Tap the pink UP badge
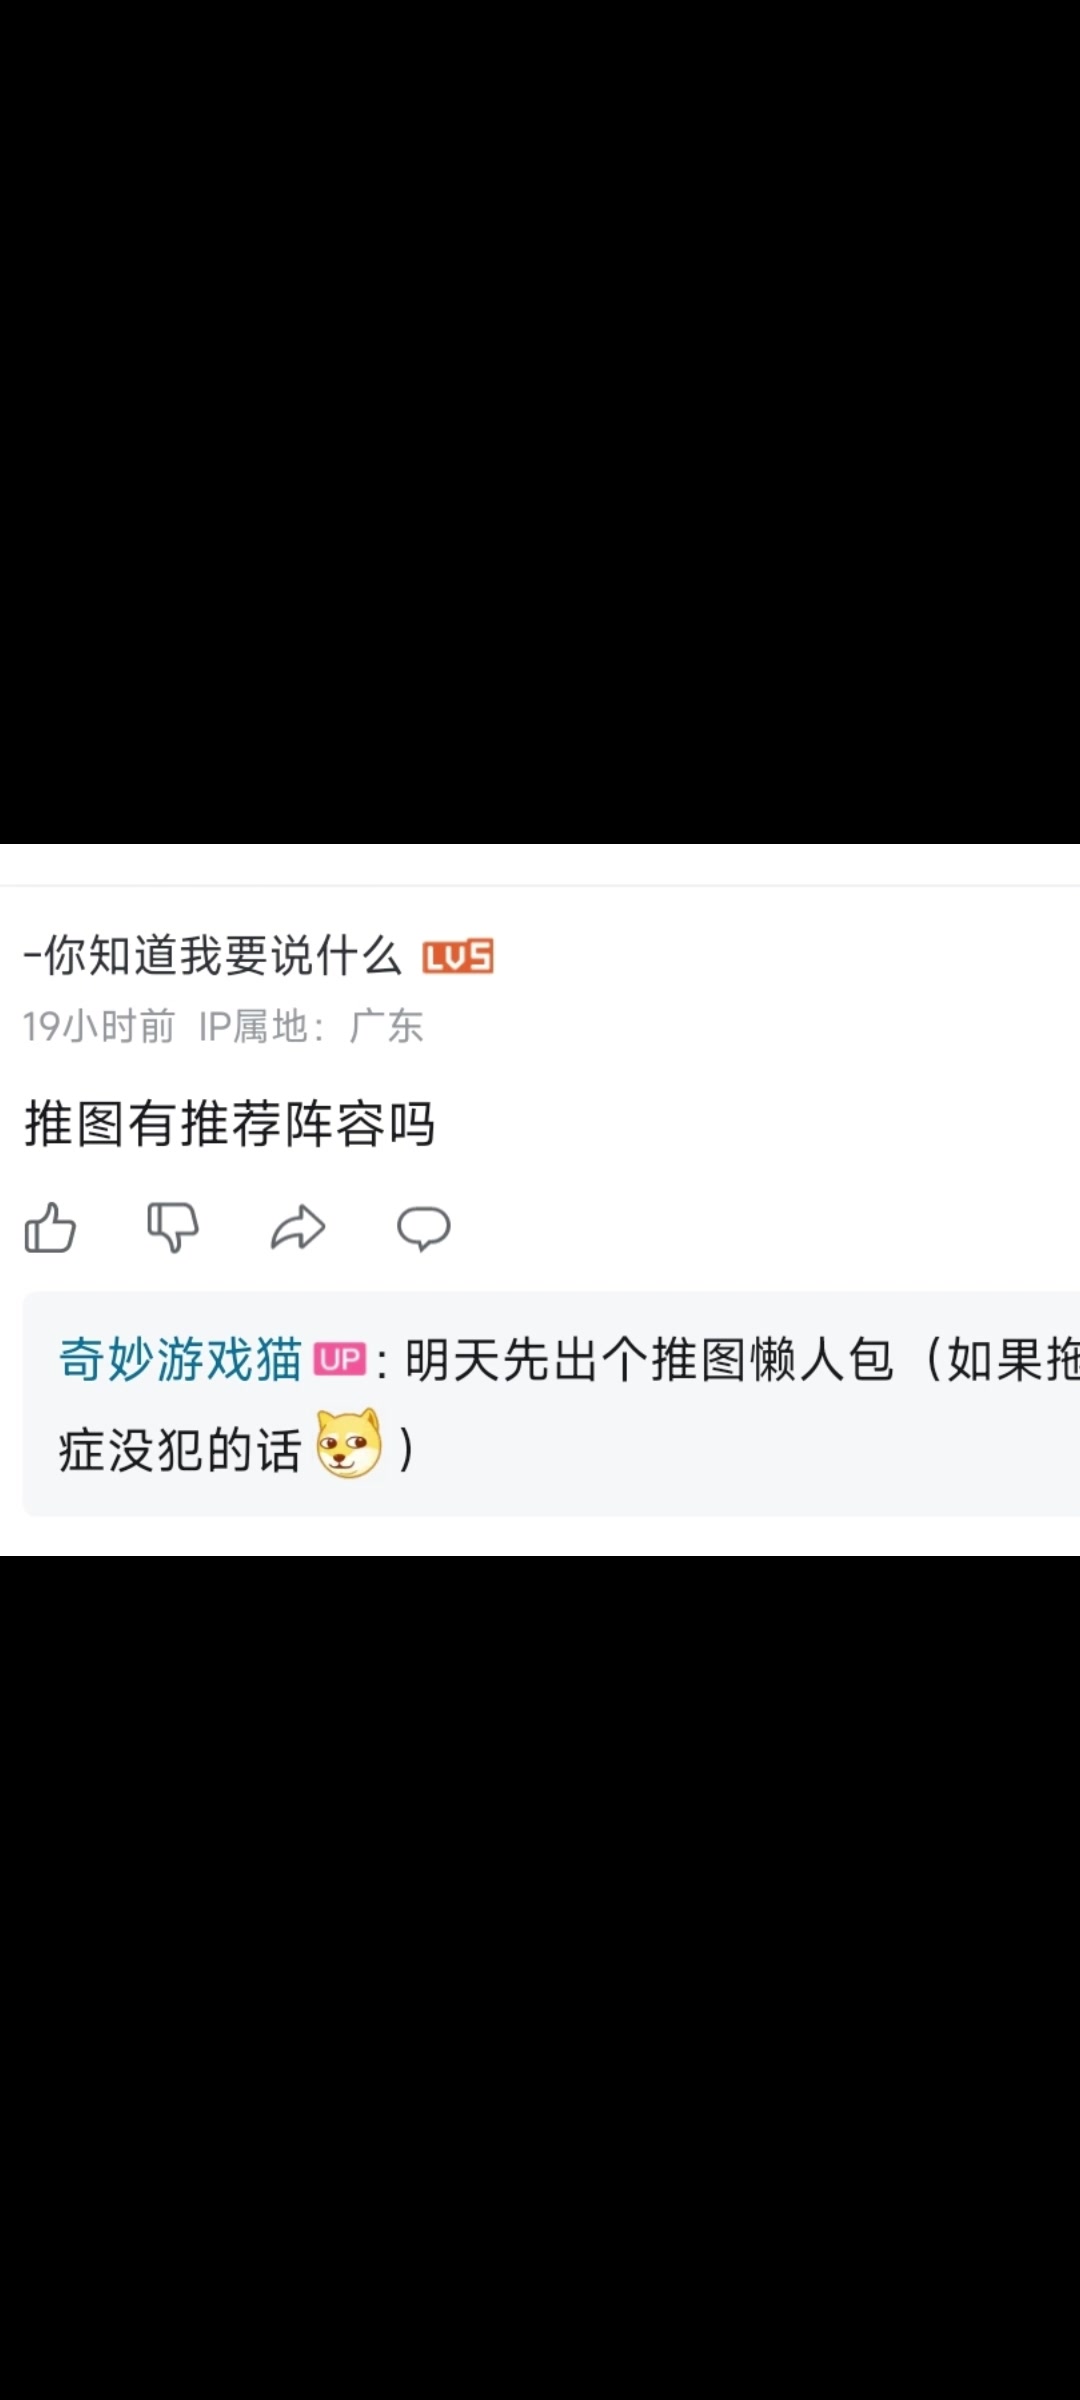This screenshot has width=1080, height=2400. 340,1359
